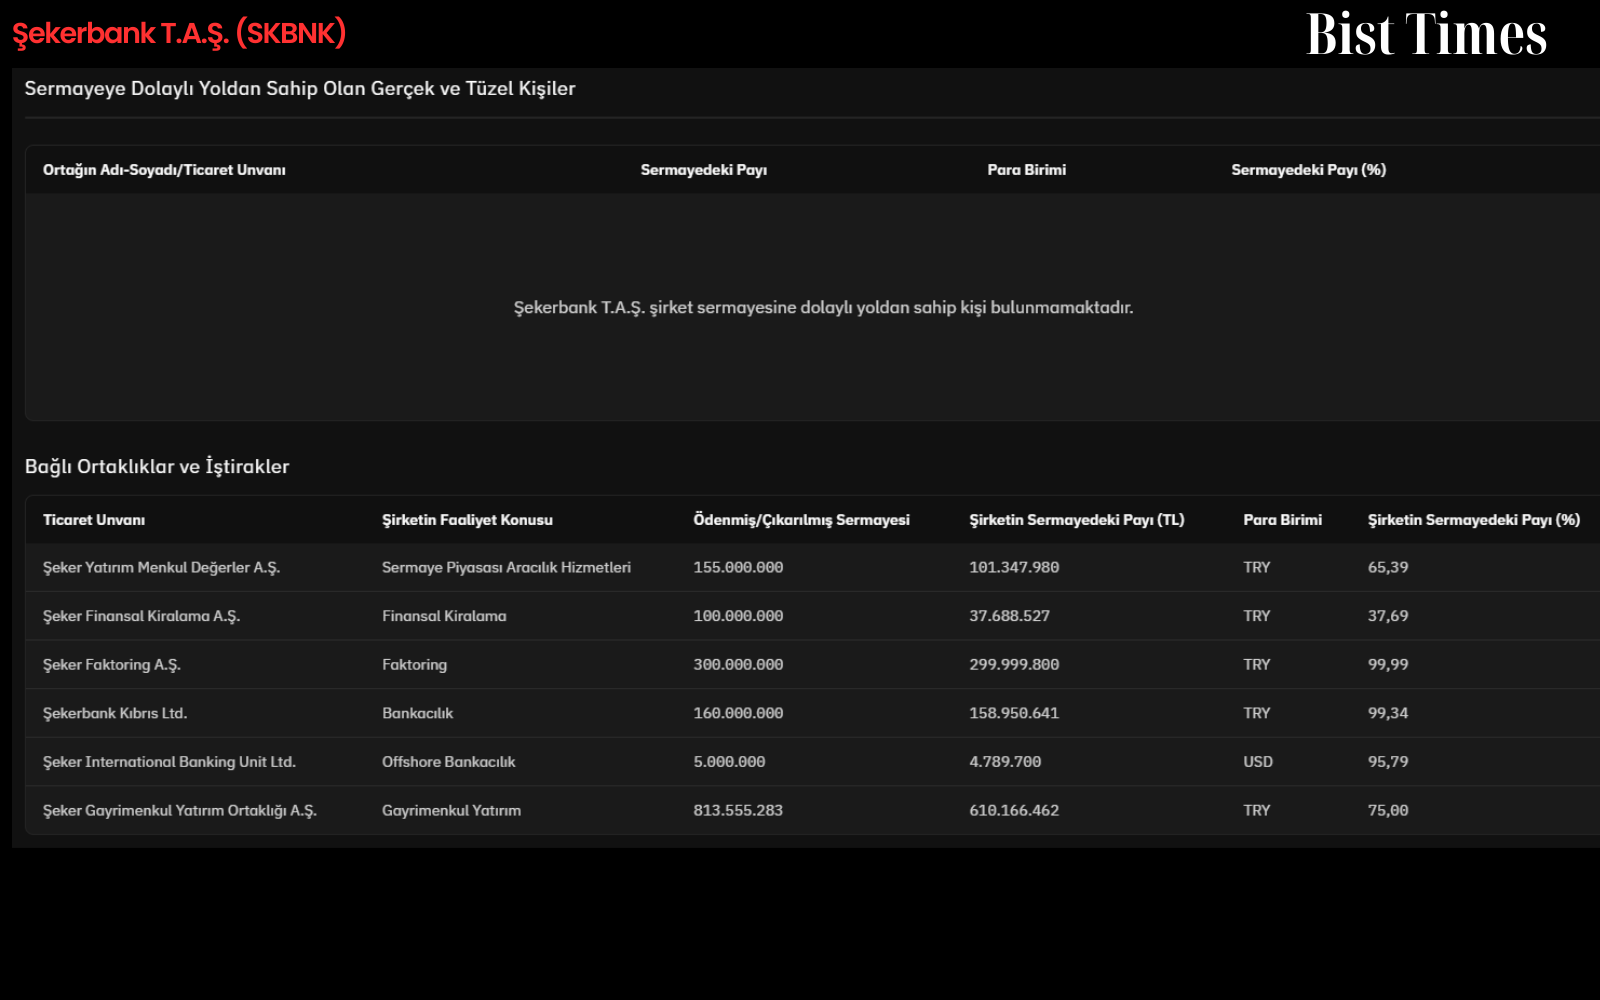This screenshot has height=1000, width=1600.
Task: Click the 813.555.283 paid capital value
Action: point(738,811)
